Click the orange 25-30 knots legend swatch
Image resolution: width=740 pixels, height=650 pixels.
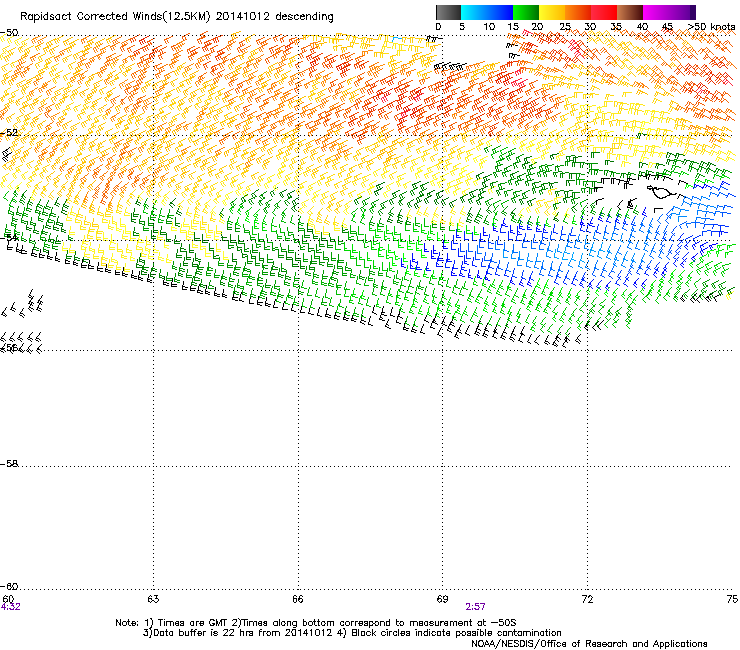[578, 12]
